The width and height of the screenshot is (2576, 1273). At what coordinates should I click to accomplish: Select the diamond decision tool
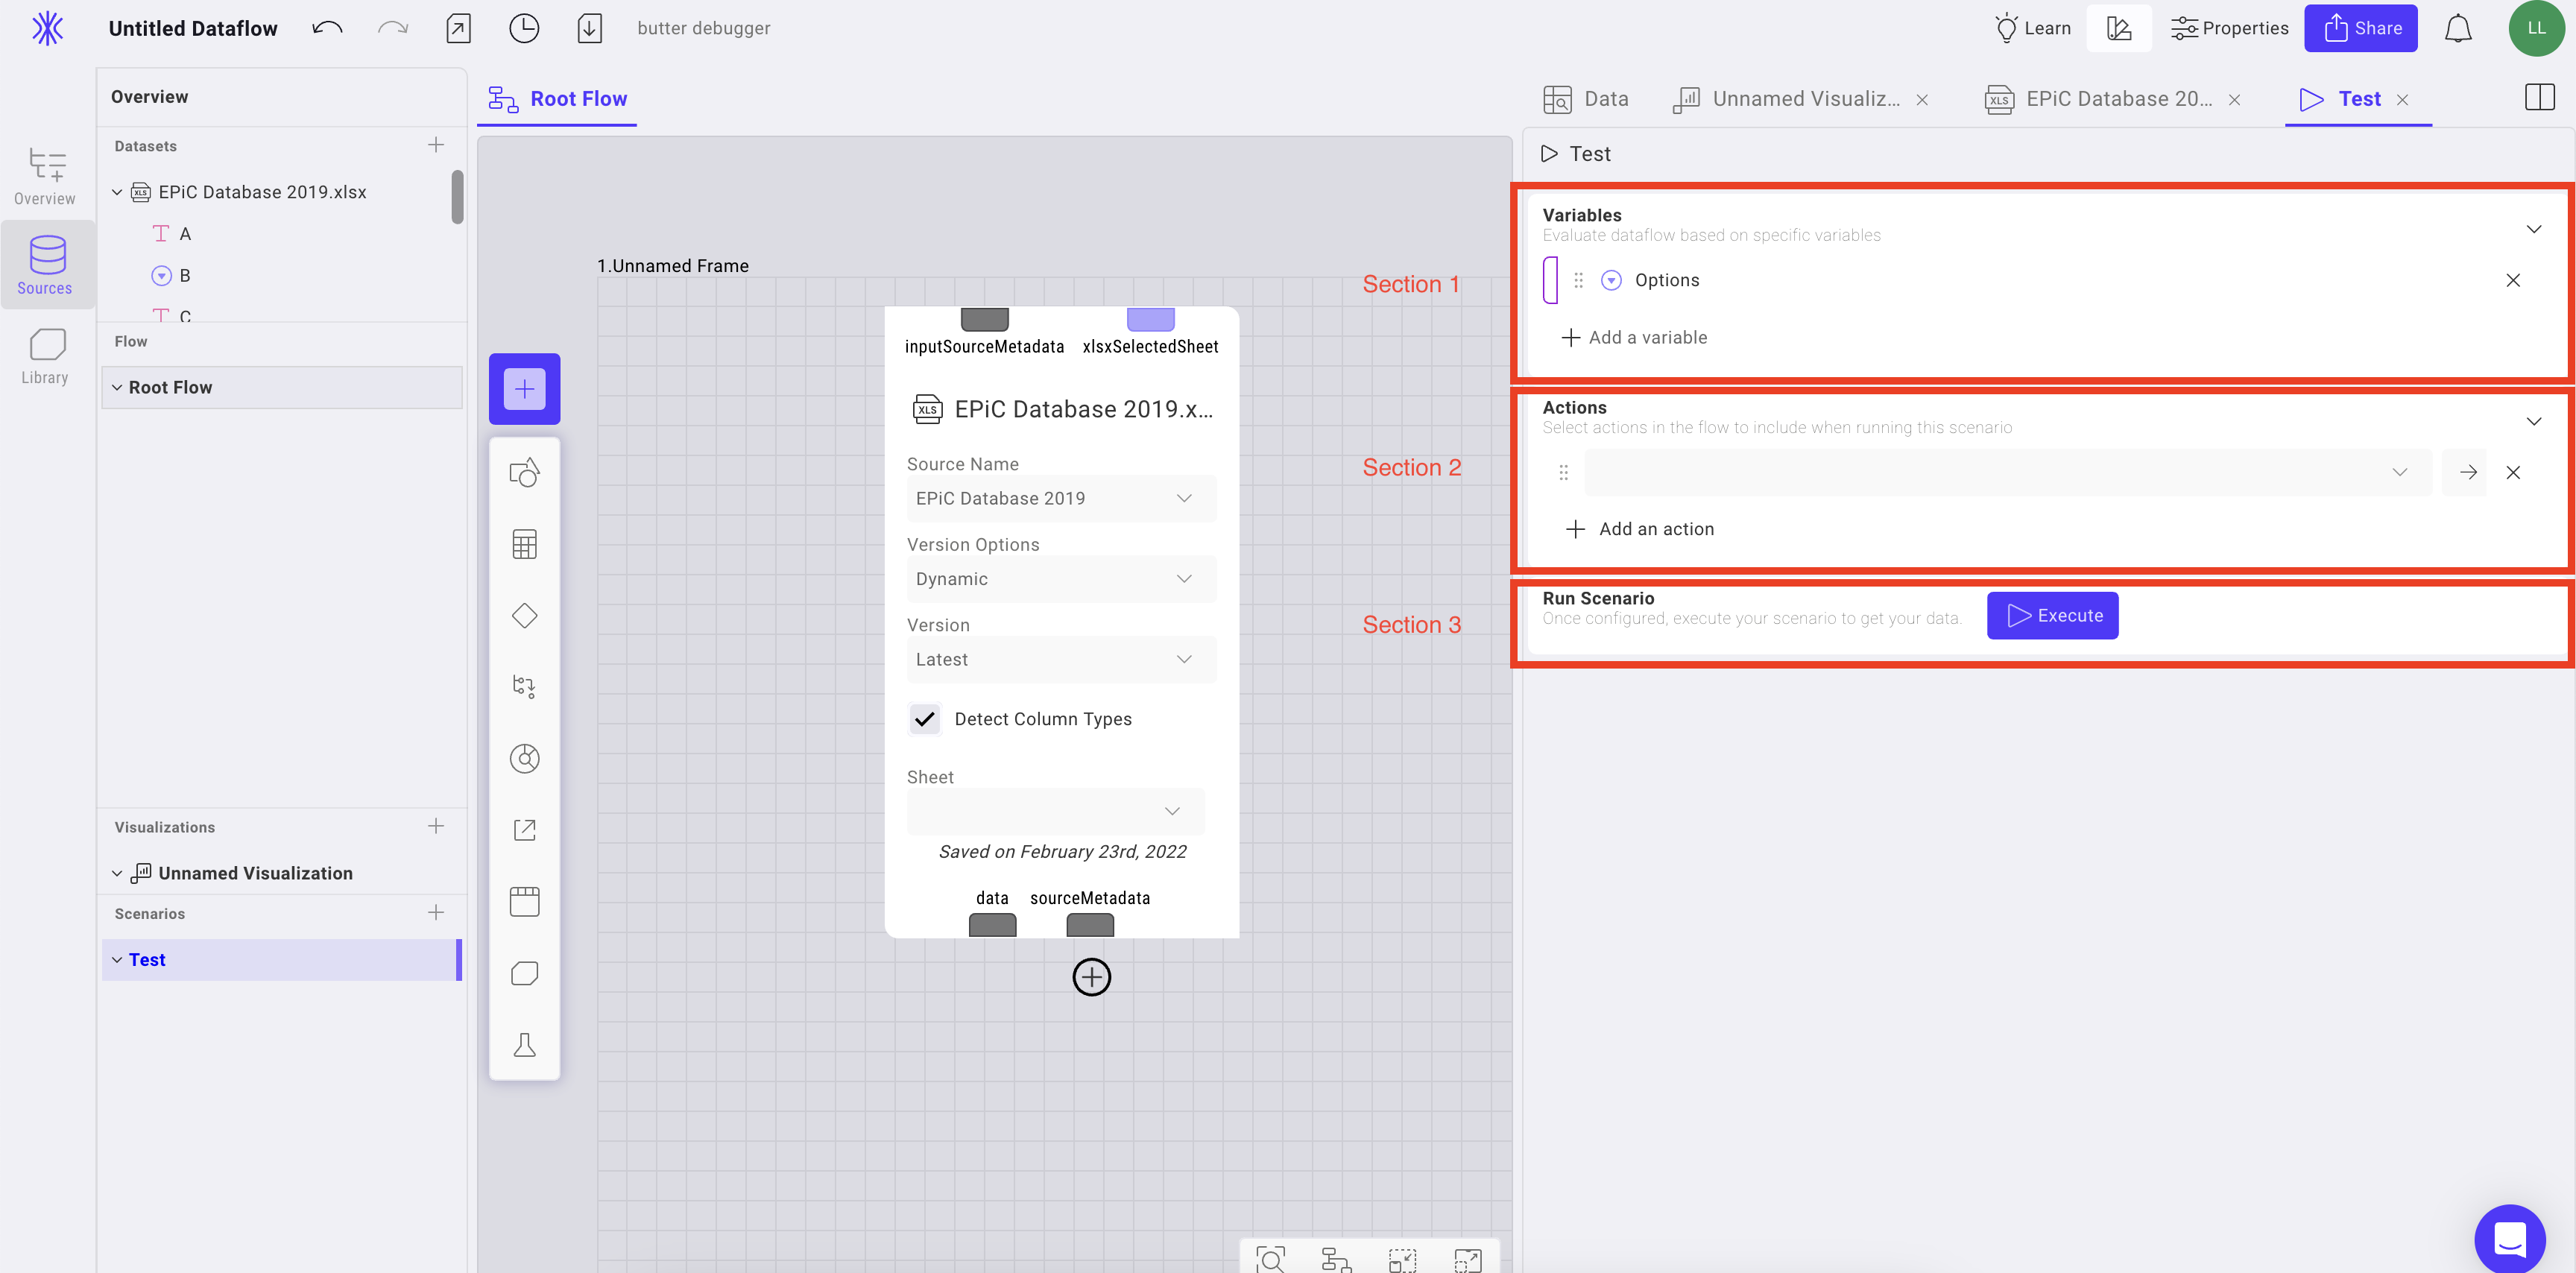click(x=524, y=615)
